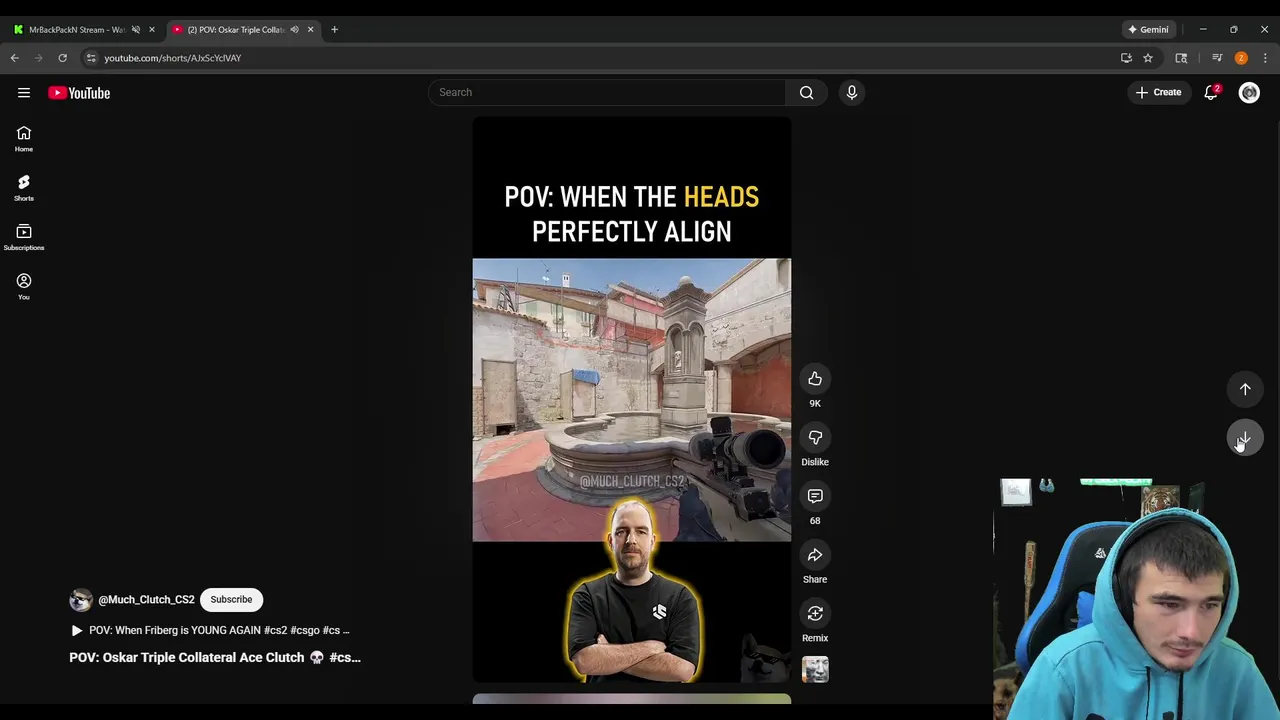1280x720 pixels.
Task: Like the short with thumbs up
Action: [815, 379]
